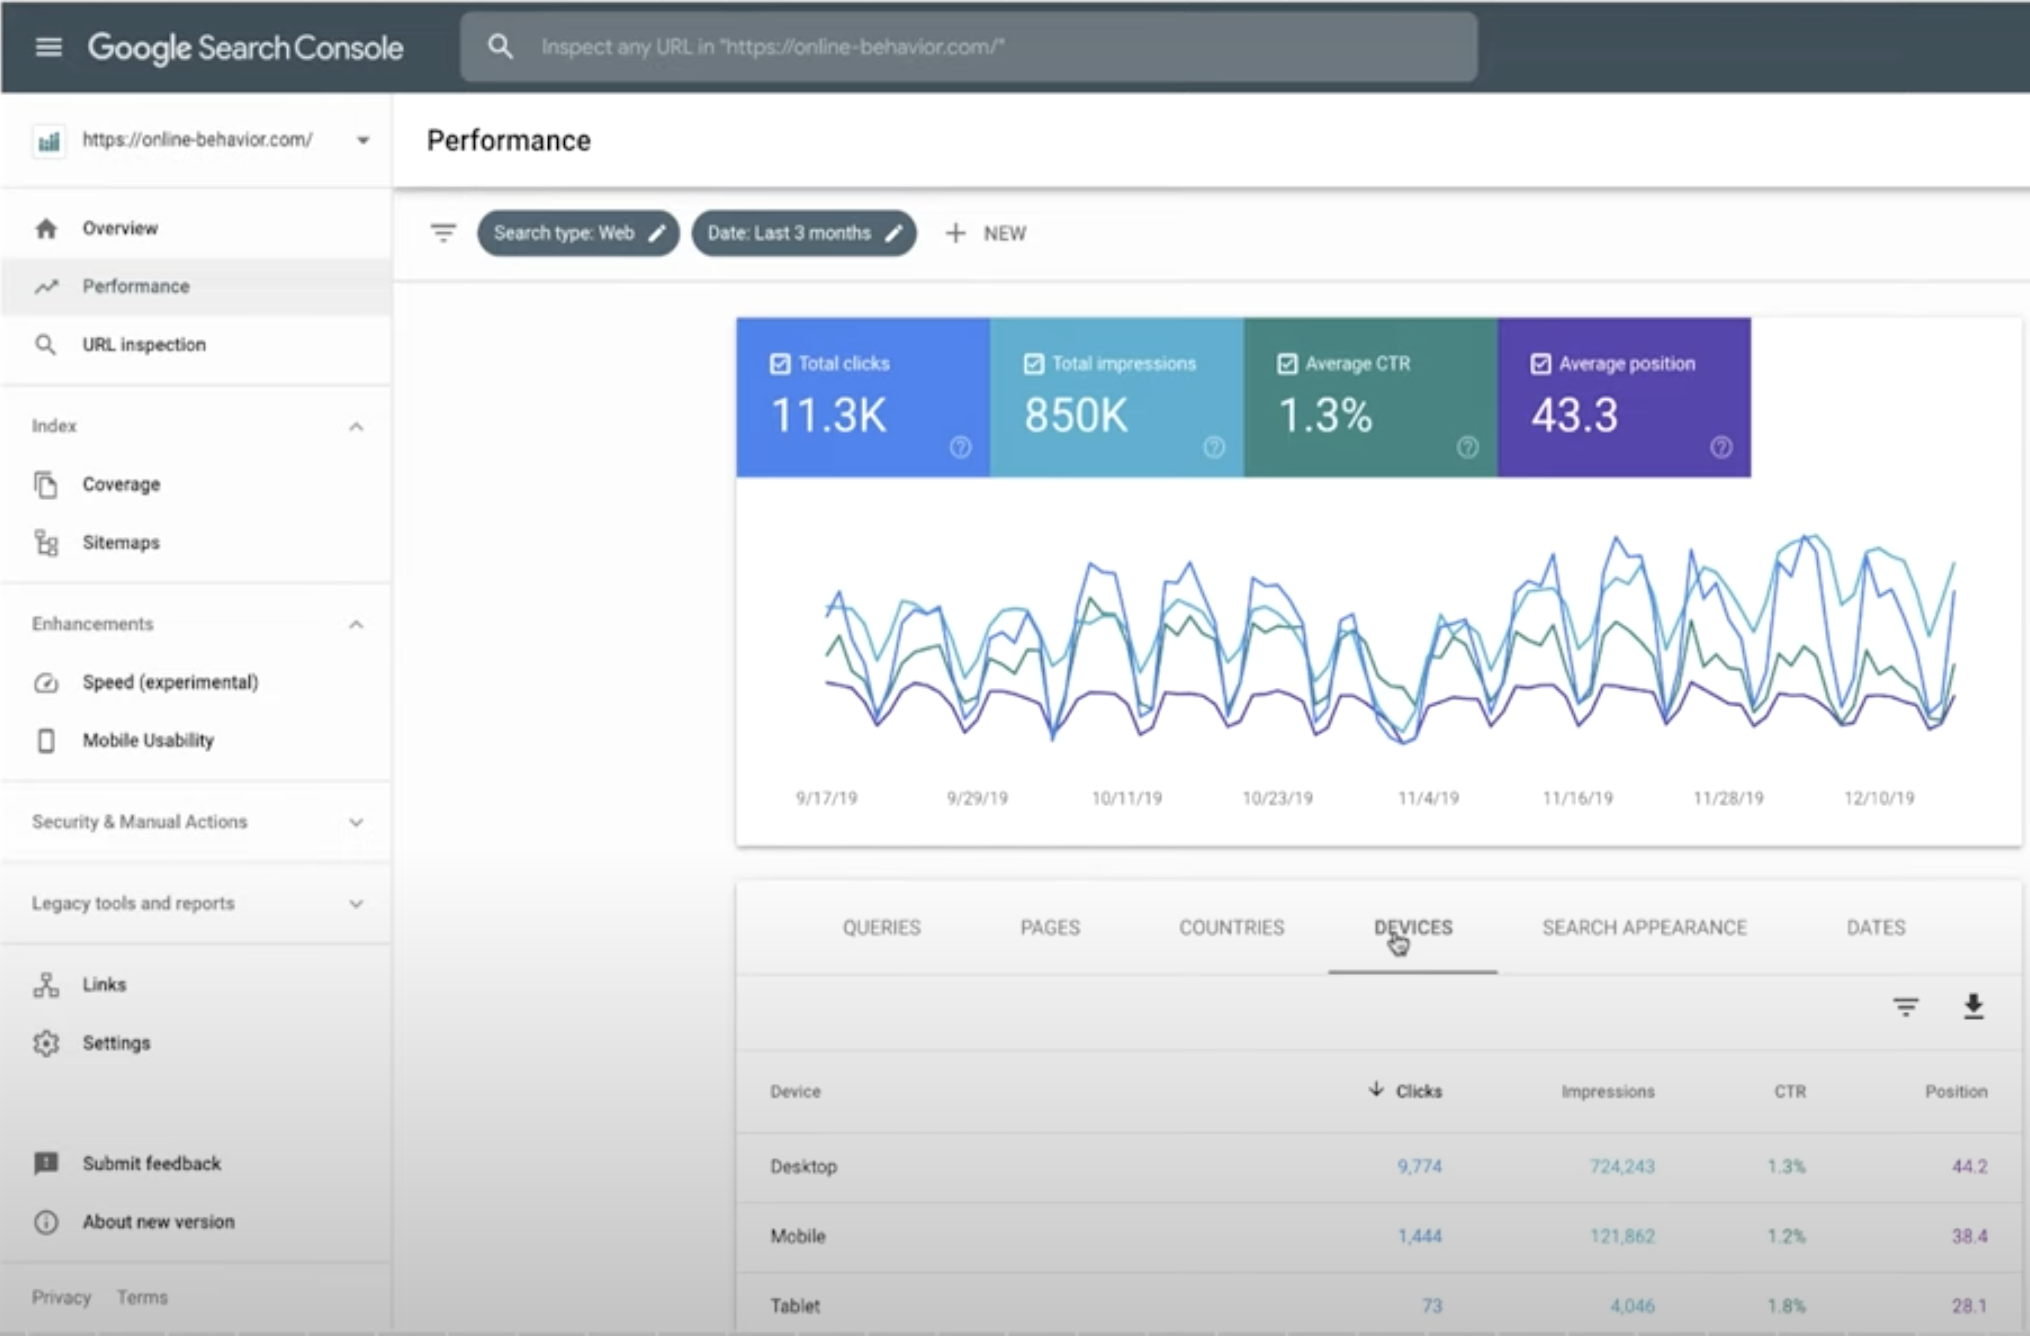Open the Search type: Web filter chip

click(x=578, y=233)
